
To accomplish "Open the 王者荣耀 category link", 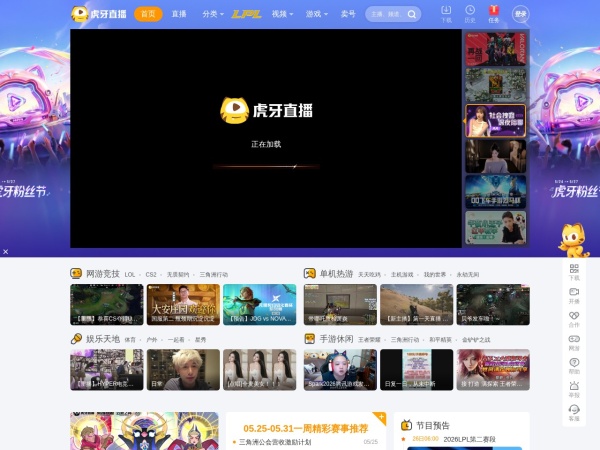I will tap(369, 340).
